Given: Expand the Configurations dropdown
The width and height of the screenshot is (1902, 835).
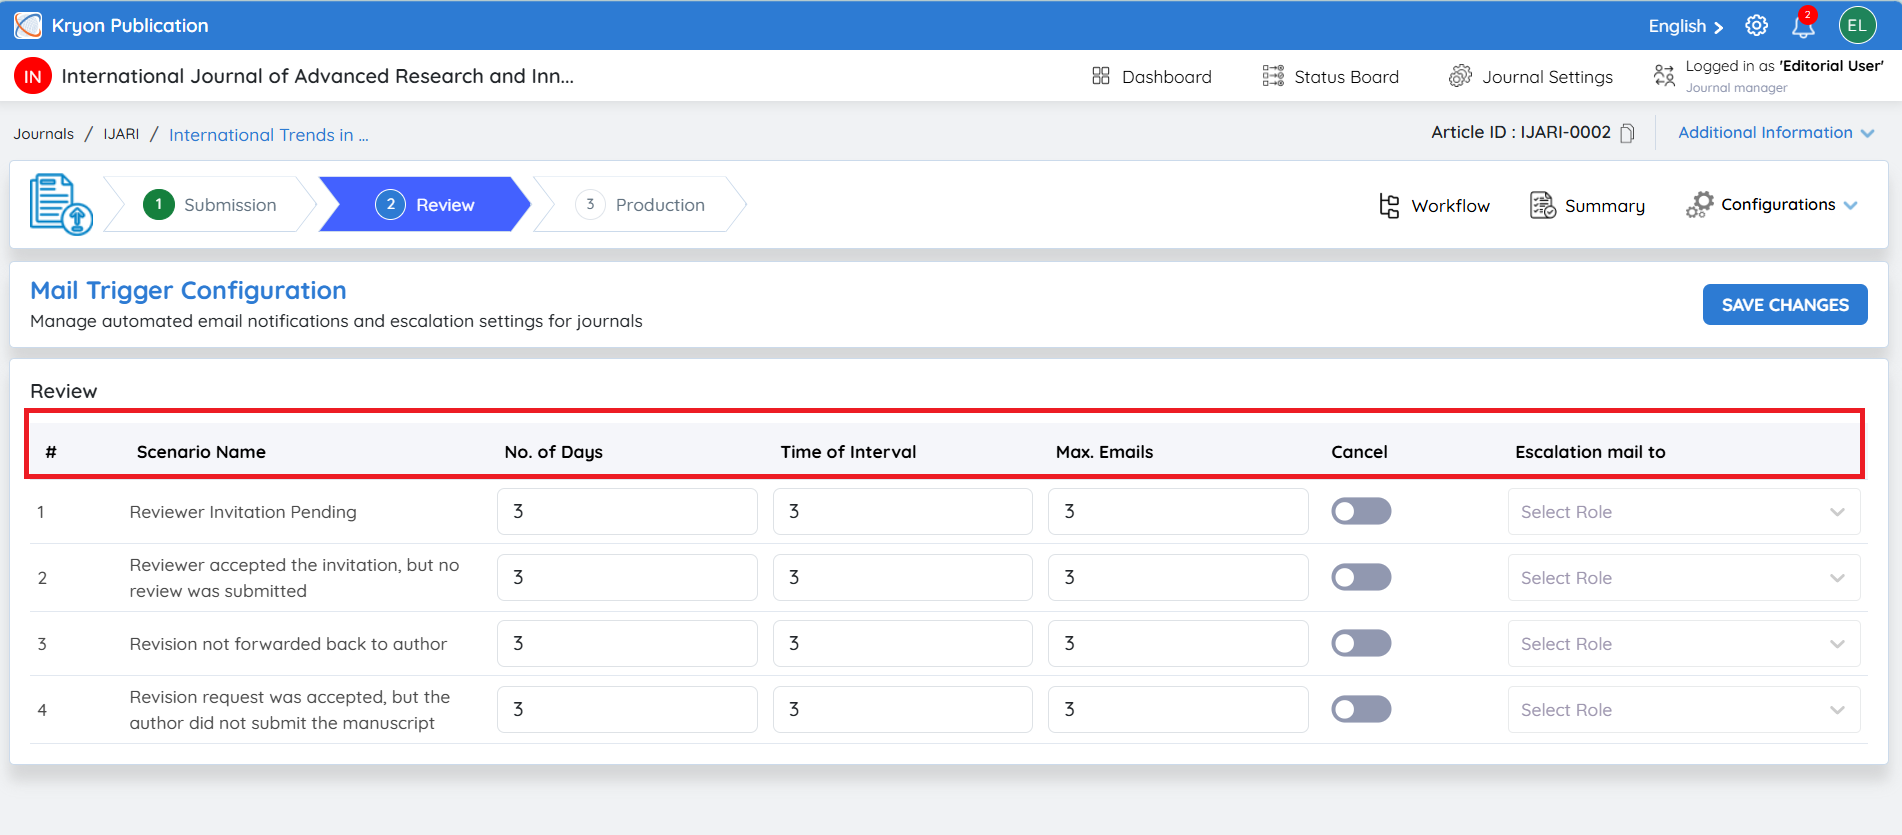Looking at the screenshot, I should (1772, 205).
